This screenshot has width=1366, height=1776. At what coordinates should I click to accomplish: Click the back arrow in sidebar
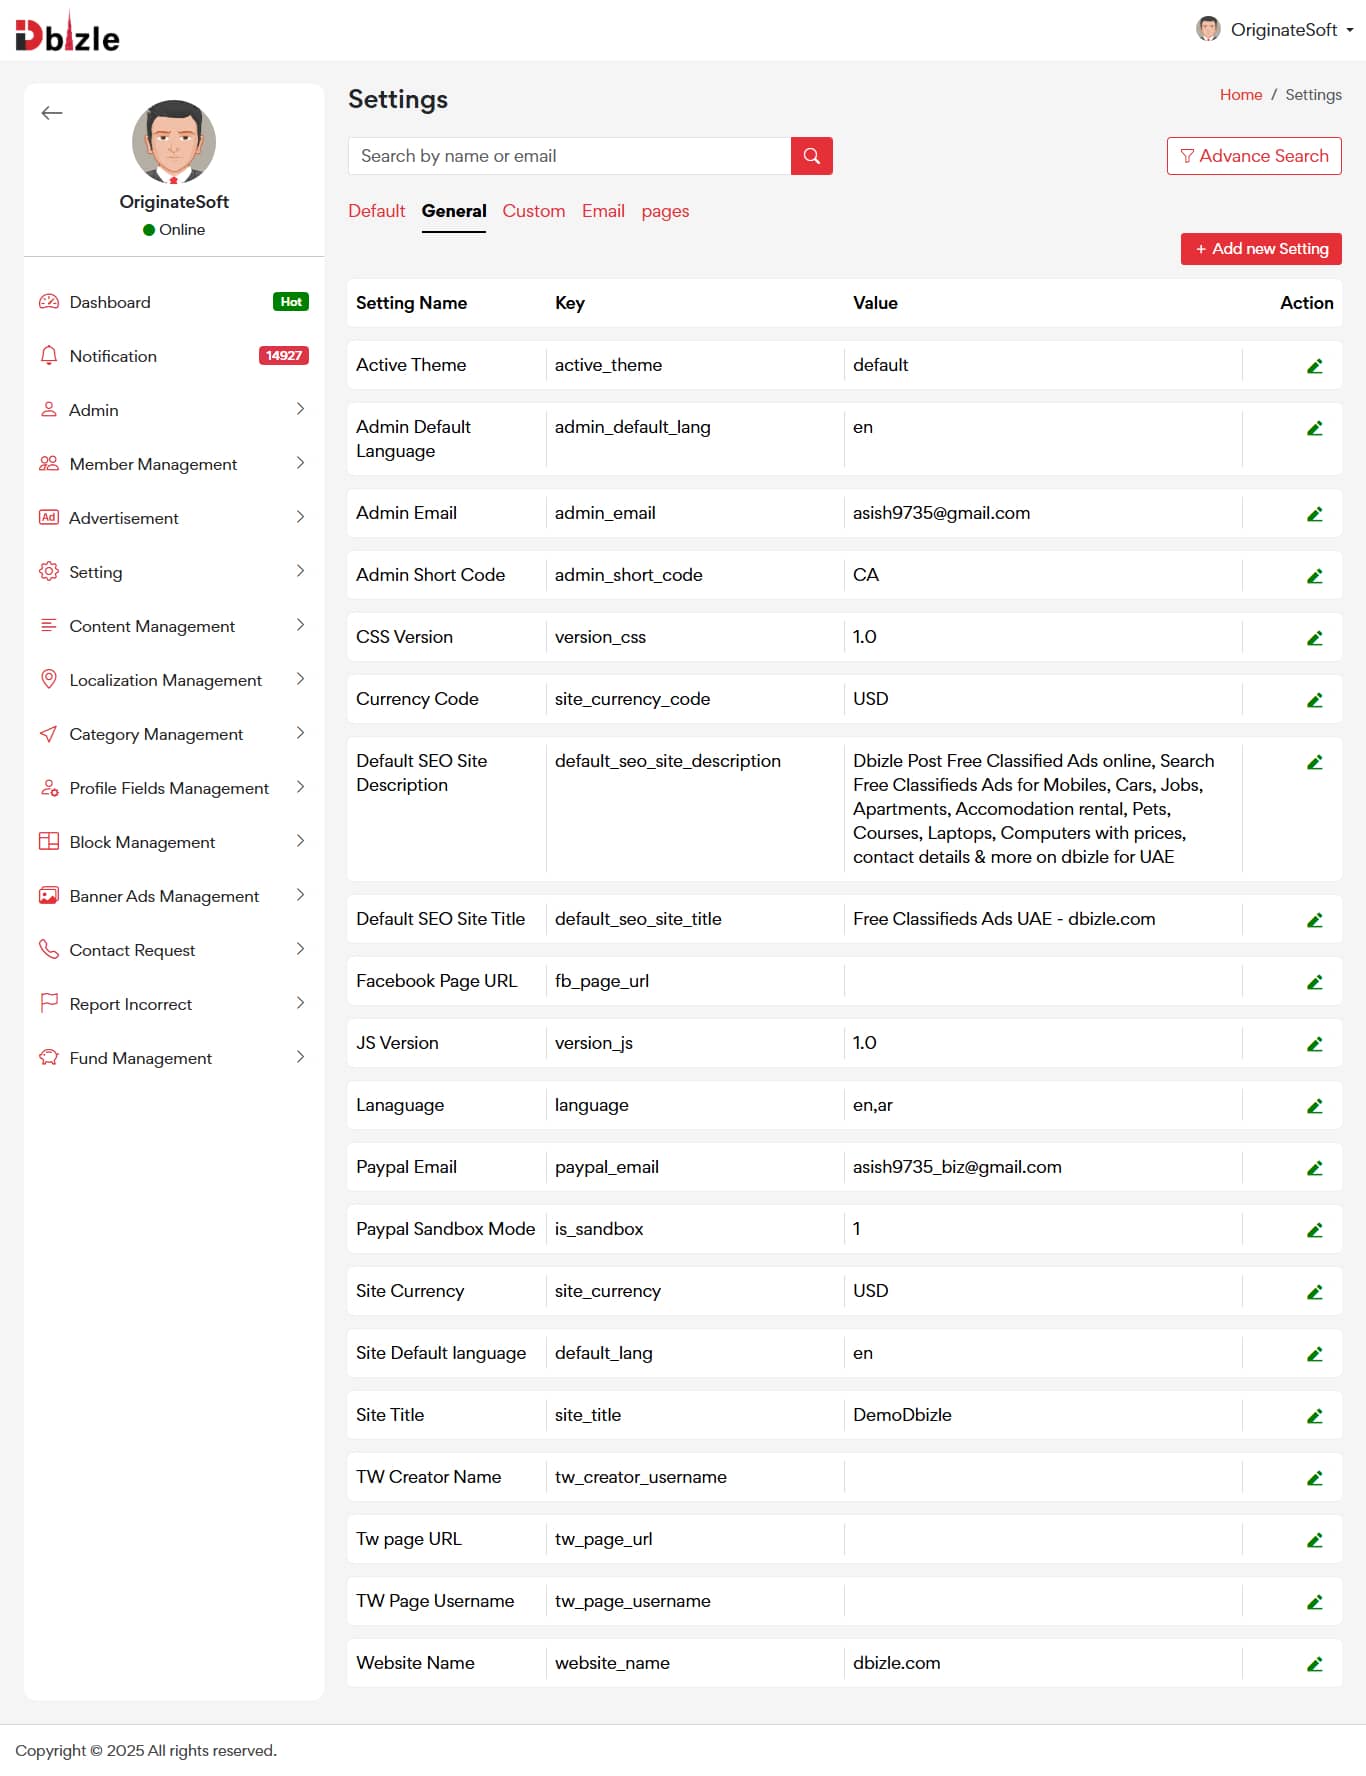click(52, 113)
